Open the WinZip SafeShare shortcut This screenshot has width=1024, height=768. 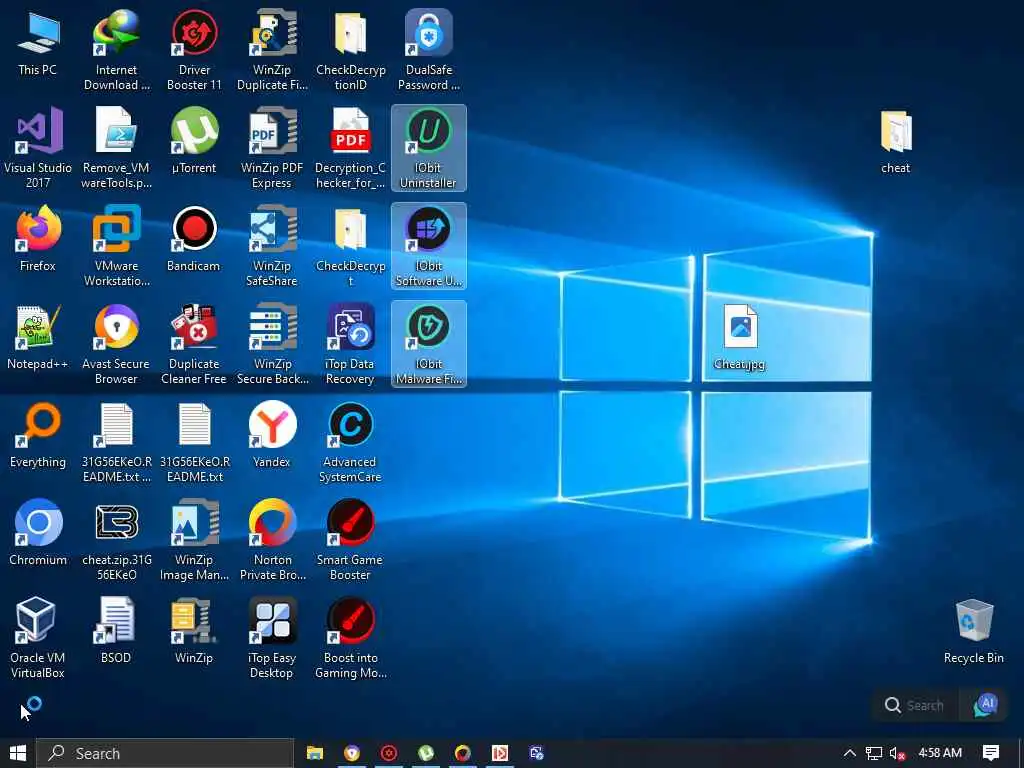[272, 246]
